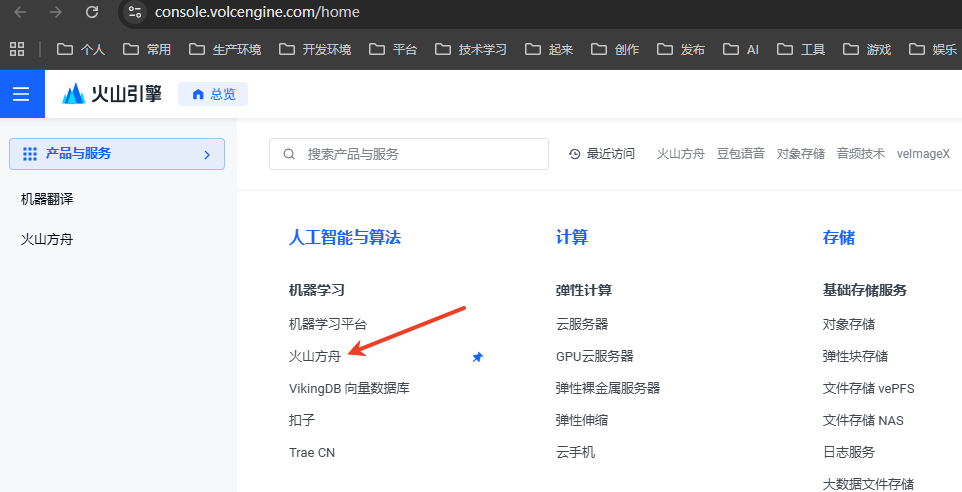
Task: Open recent 火山方舟 link
Action: [x=680, y=153]
